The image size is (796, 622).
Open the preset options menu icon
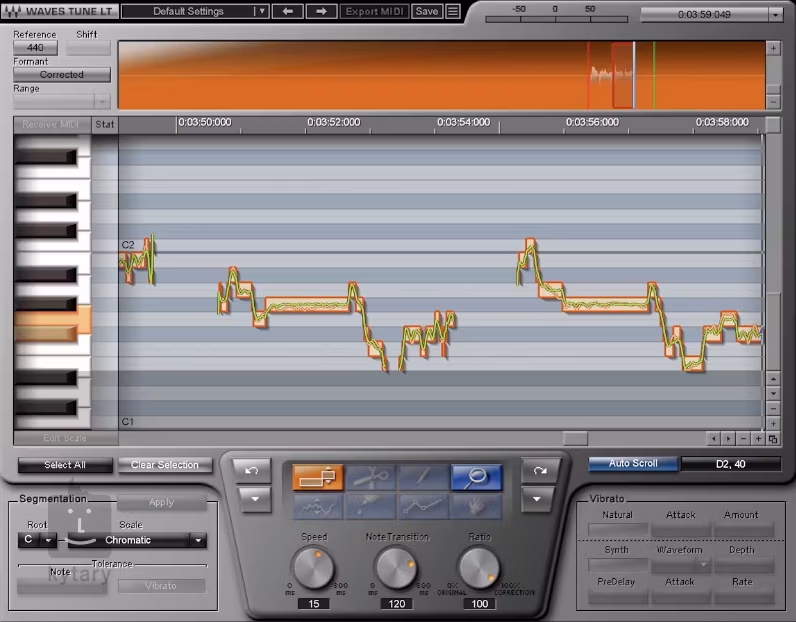tap(453, 11)
